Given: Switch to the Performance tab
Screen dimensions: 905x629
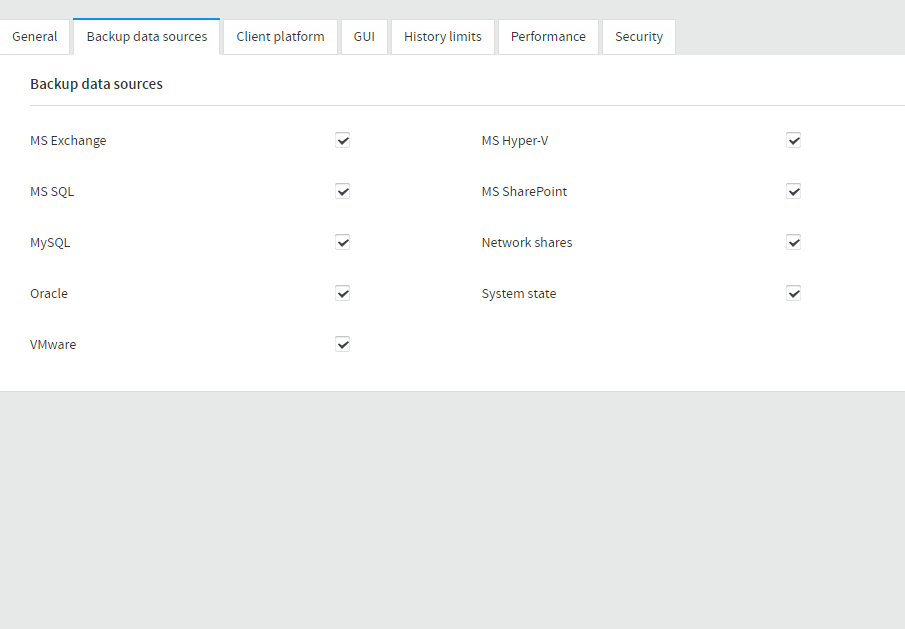Looking at the screenshot, I should tap(548, 37).
